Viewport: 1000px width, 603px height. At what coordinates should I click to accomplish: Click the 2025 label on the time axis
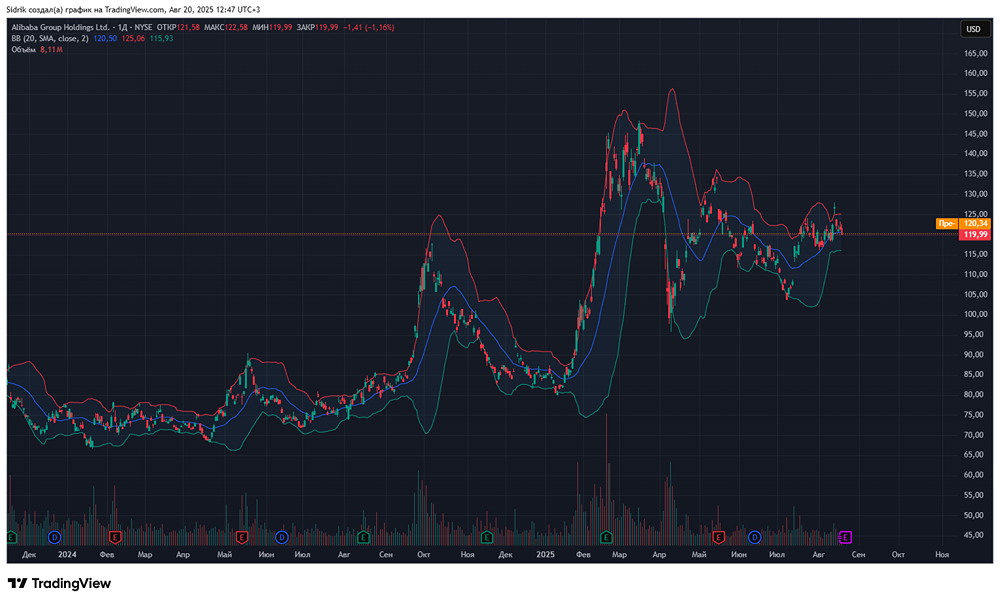pyautogui.click(x=545, y=553)
